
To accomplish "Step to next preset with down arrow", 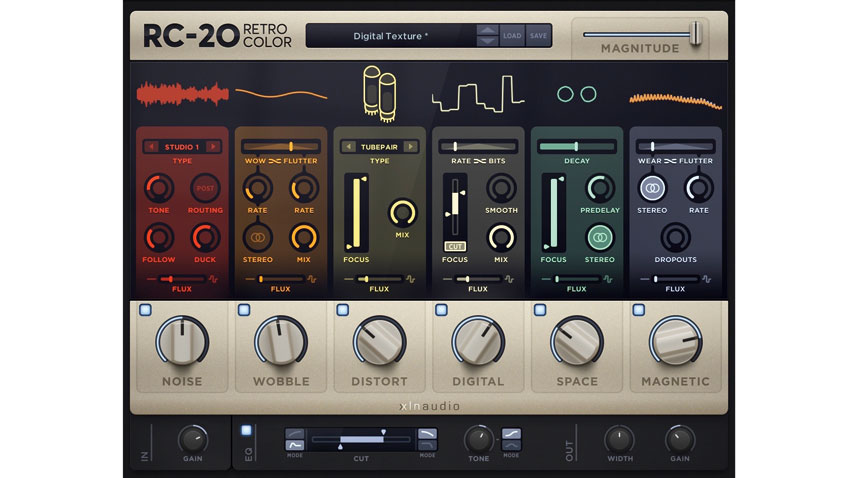I will coord(487,41).
